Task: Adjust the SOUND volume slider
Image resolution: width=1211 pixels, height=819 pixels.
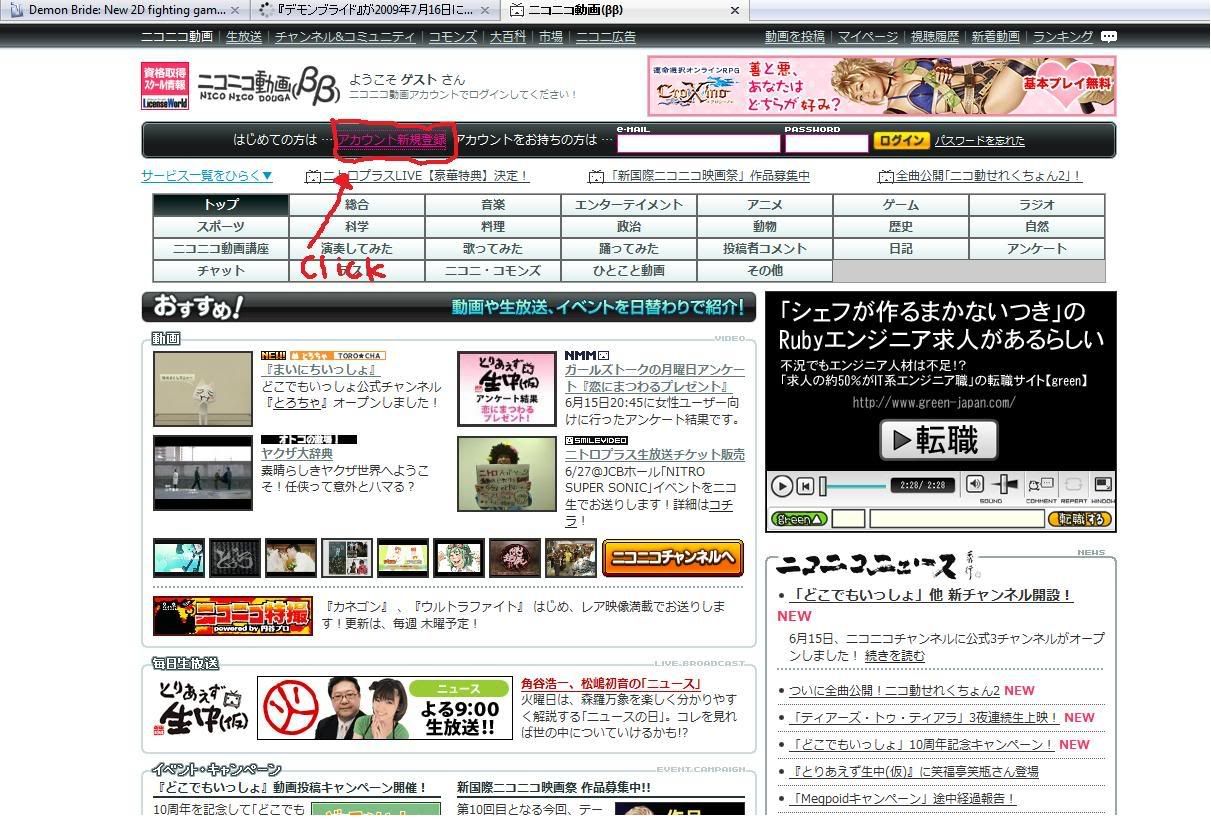Action: (x=1005, y=485)
